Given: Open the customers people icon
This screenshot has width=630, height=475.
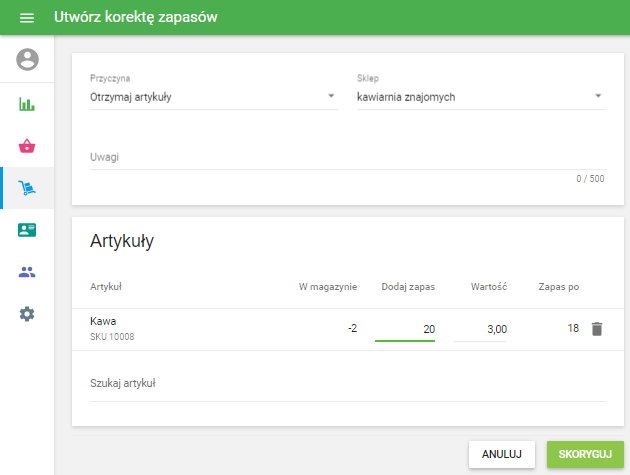Looking at the screenshot, I should pos(27,272).
